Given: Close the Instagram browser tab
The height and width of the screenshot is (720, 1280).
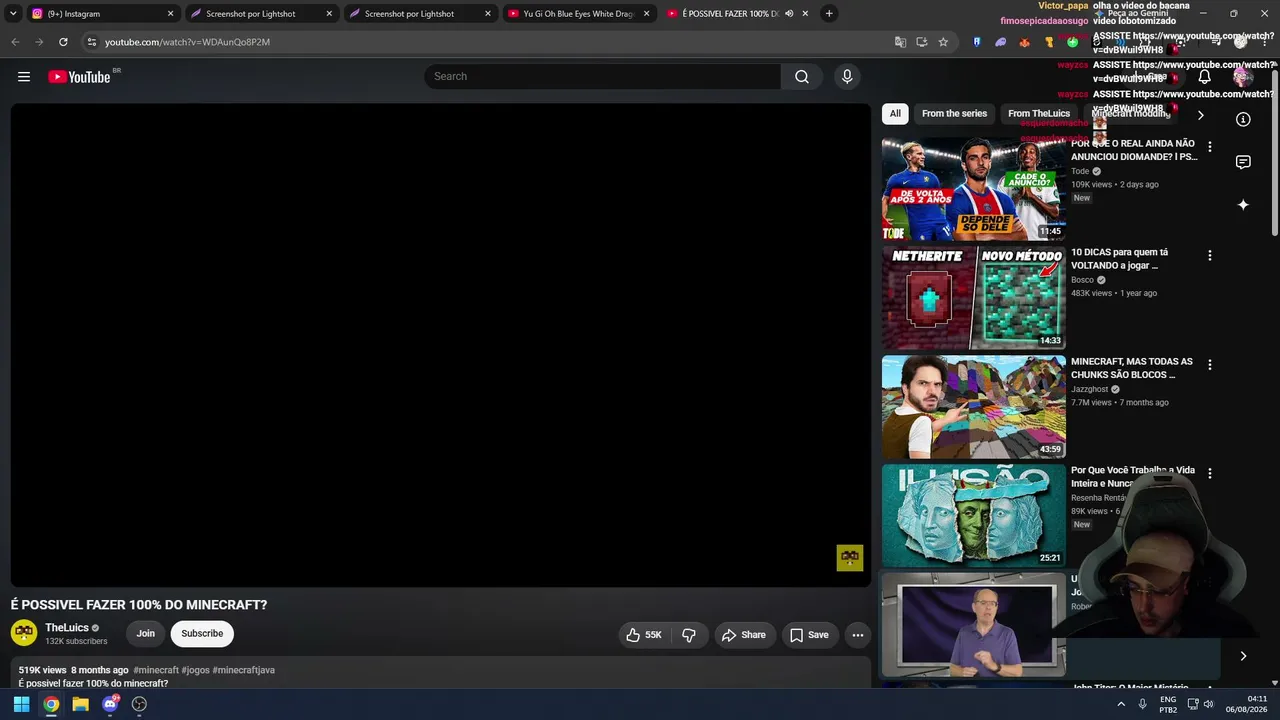Looking at the screenshot, I should pyautogui.click(x=170, y=14).
